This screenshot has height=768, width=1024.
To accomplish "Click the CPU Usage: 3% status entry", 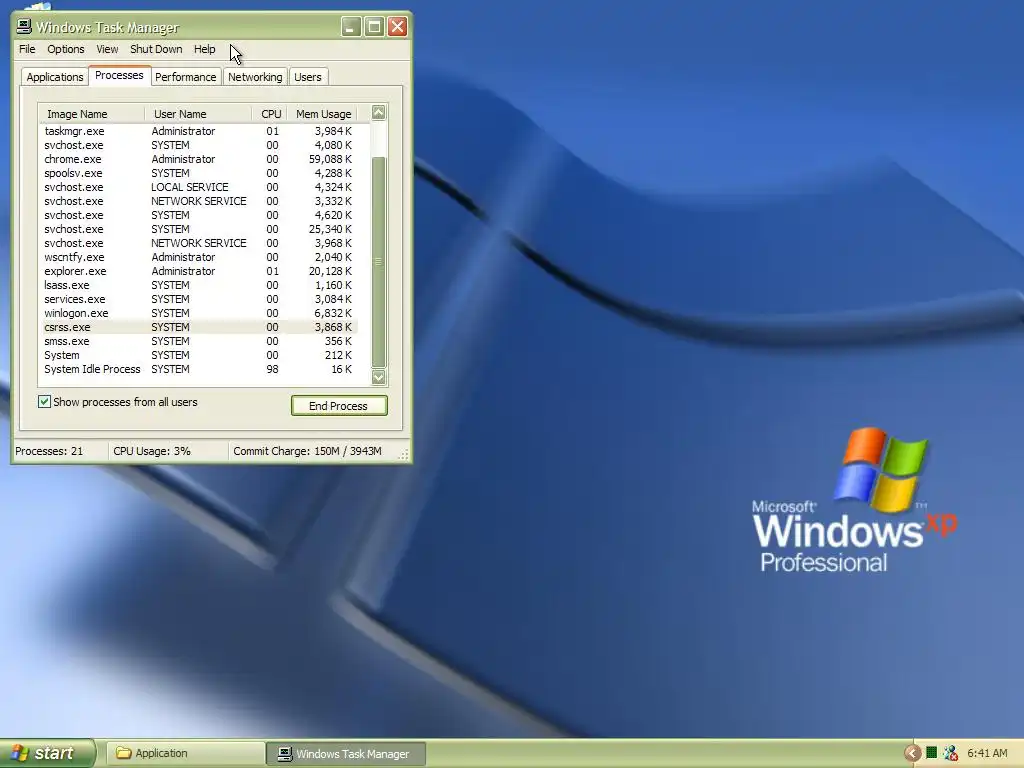I will (x=152, y=451).
